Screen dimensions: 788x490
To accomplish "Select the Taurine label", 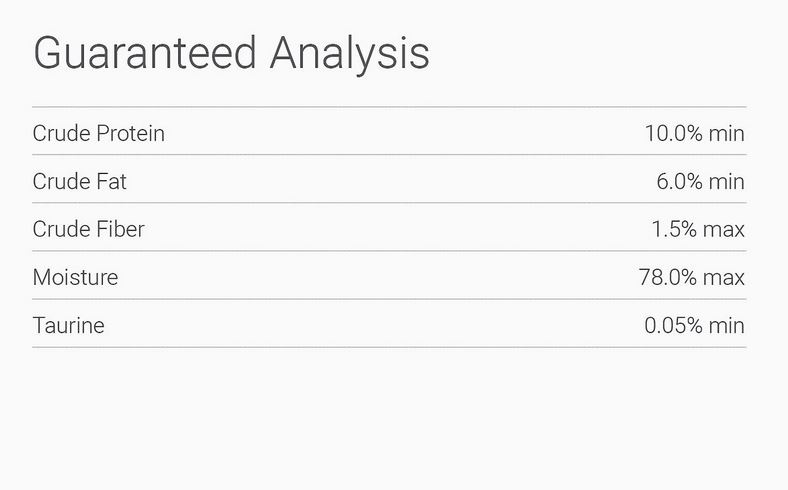I will 68,325.
